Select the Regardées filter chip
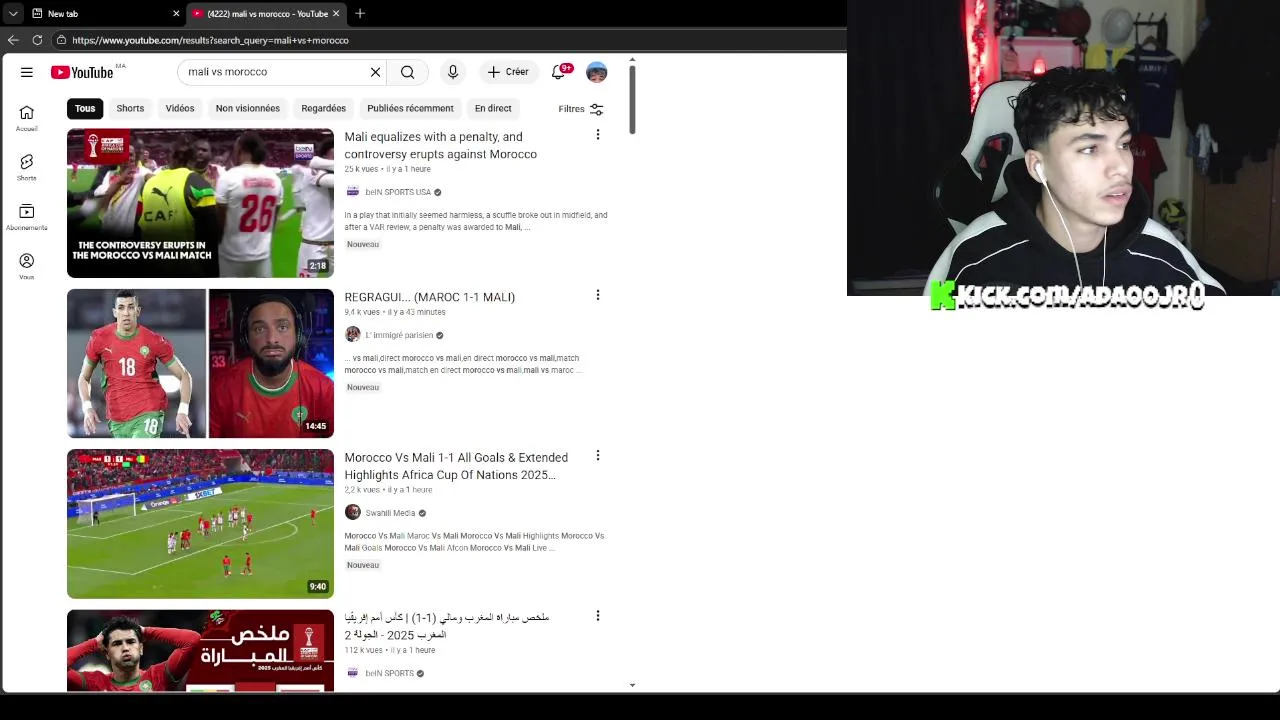1280x720 pixels. [324, 108]
